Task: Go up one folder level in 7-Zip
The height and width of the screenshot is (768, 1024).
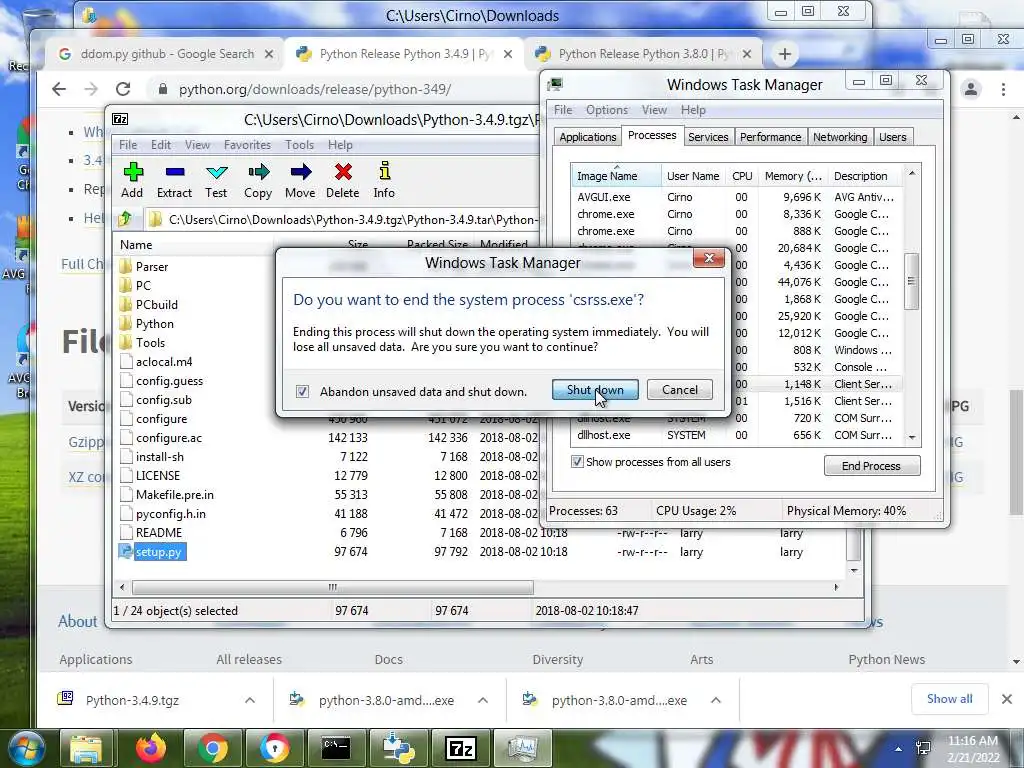Action: 125,219
